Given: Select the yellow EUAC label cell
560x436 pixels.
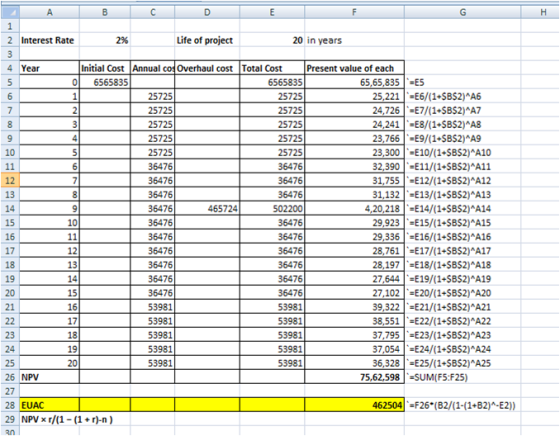Looking at the screenshot, I should click(x=49, y=405).
